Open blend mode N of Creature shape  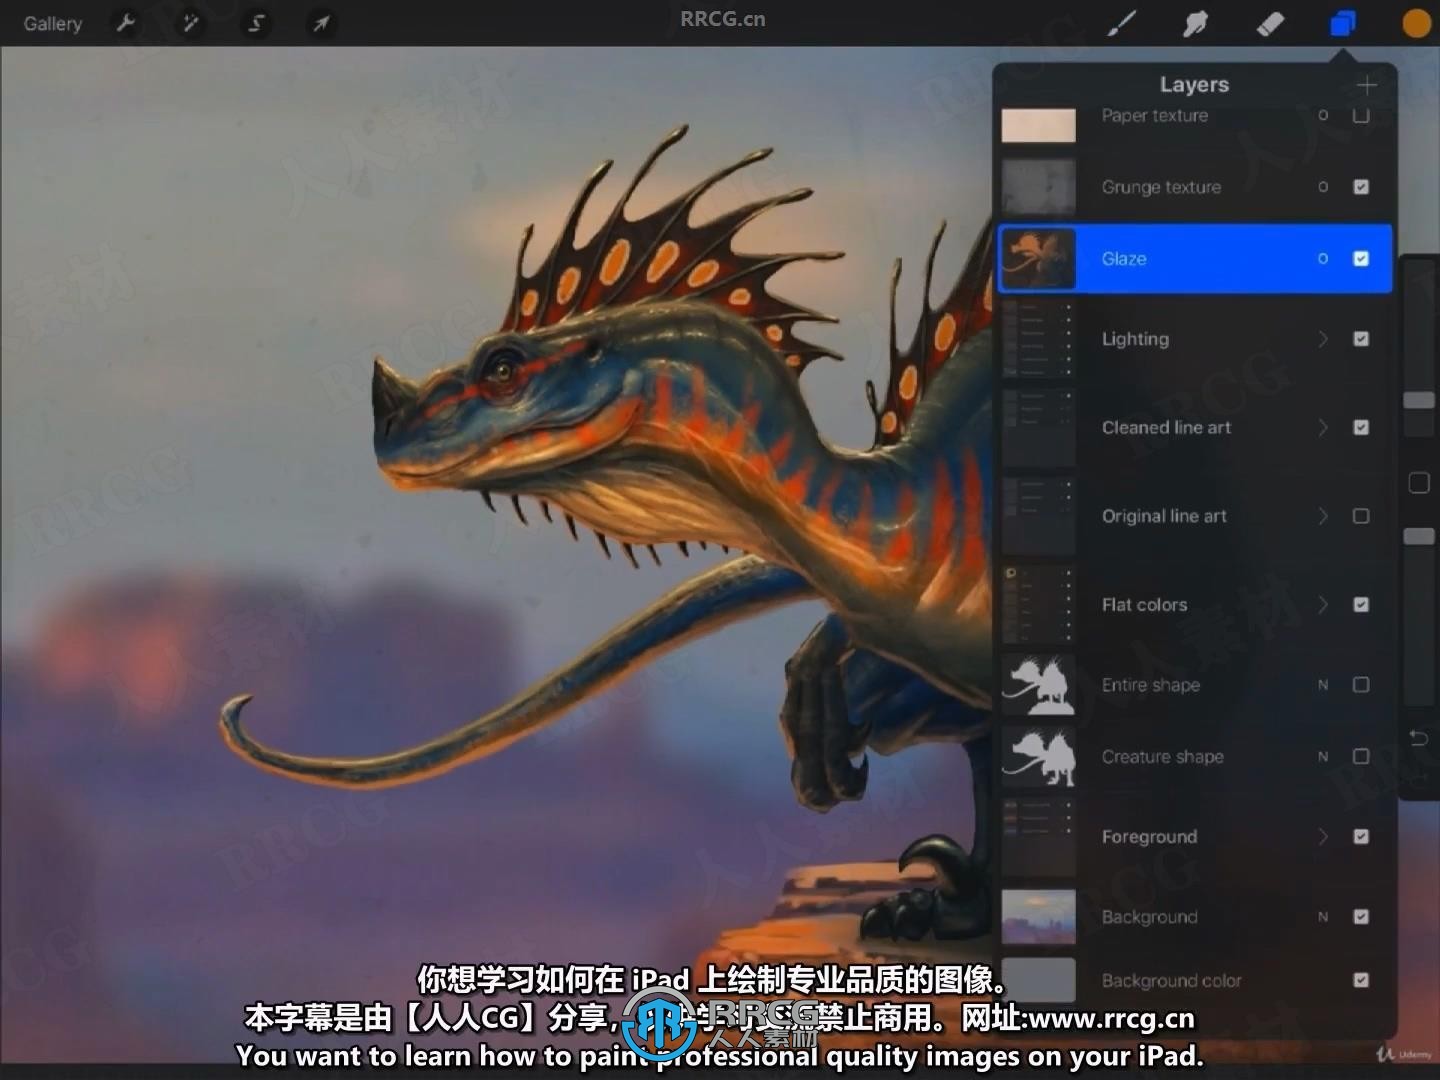[x=1323, y=757]
